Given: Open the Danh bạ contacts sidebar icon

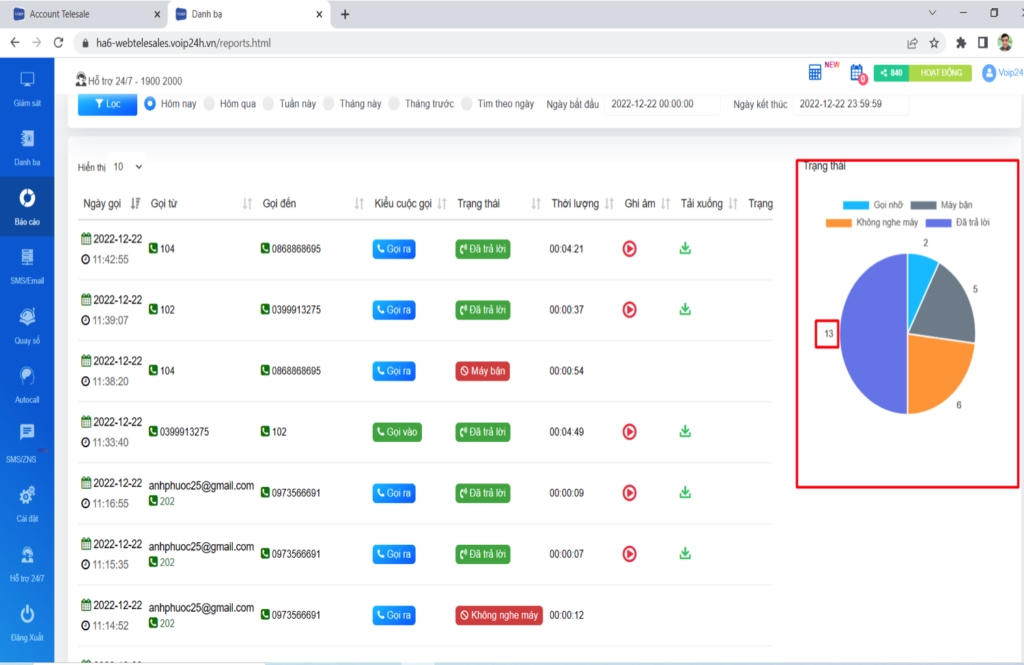Looking at the screenshot, I should coord(27,140).
